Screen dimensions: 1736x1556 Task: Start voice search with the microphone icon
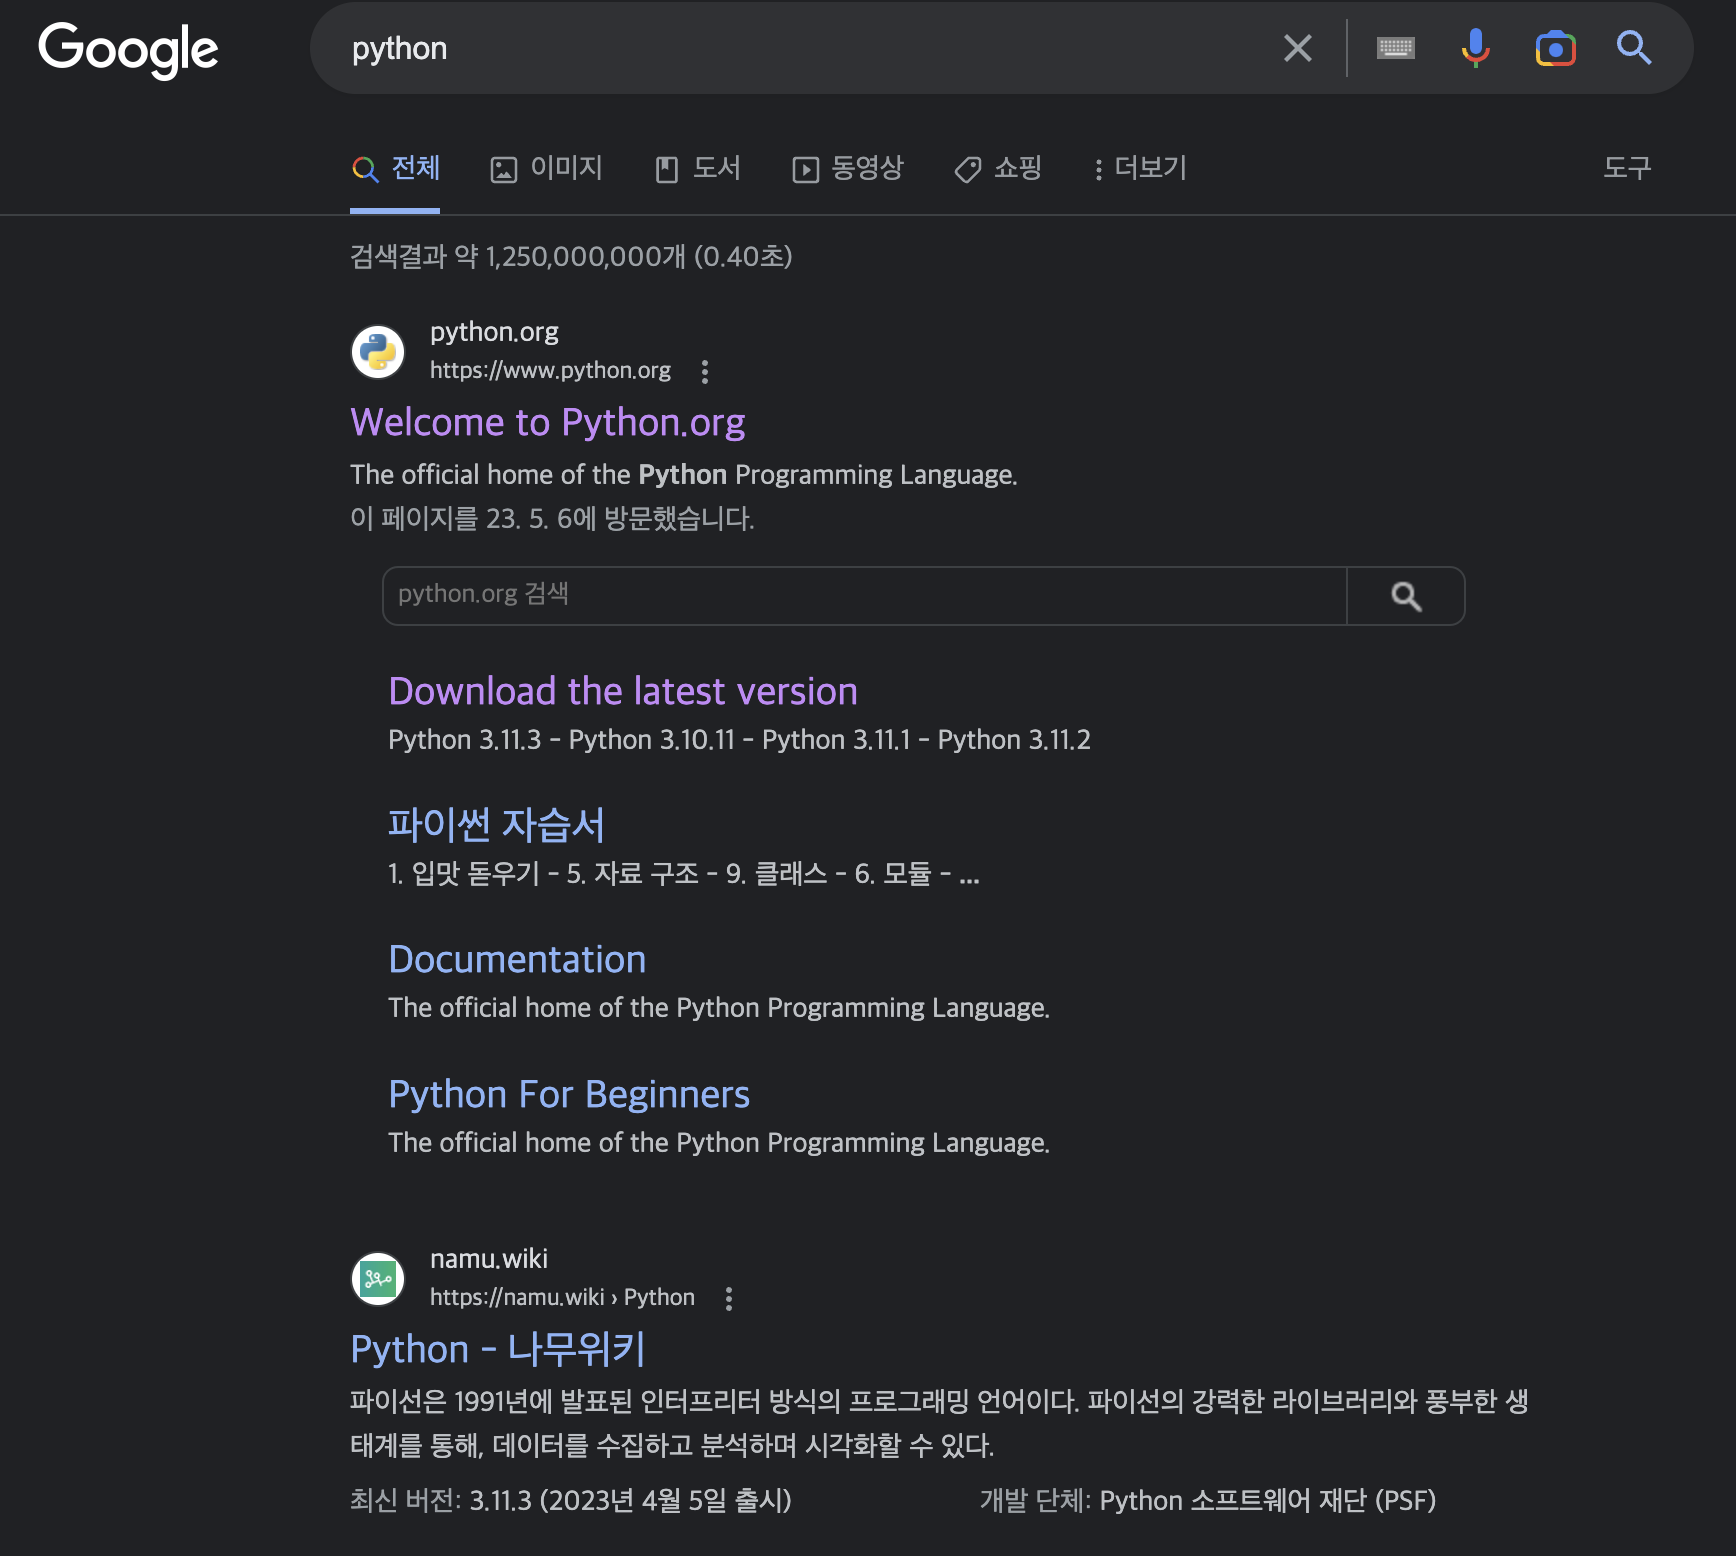(x=1475, y=48)
